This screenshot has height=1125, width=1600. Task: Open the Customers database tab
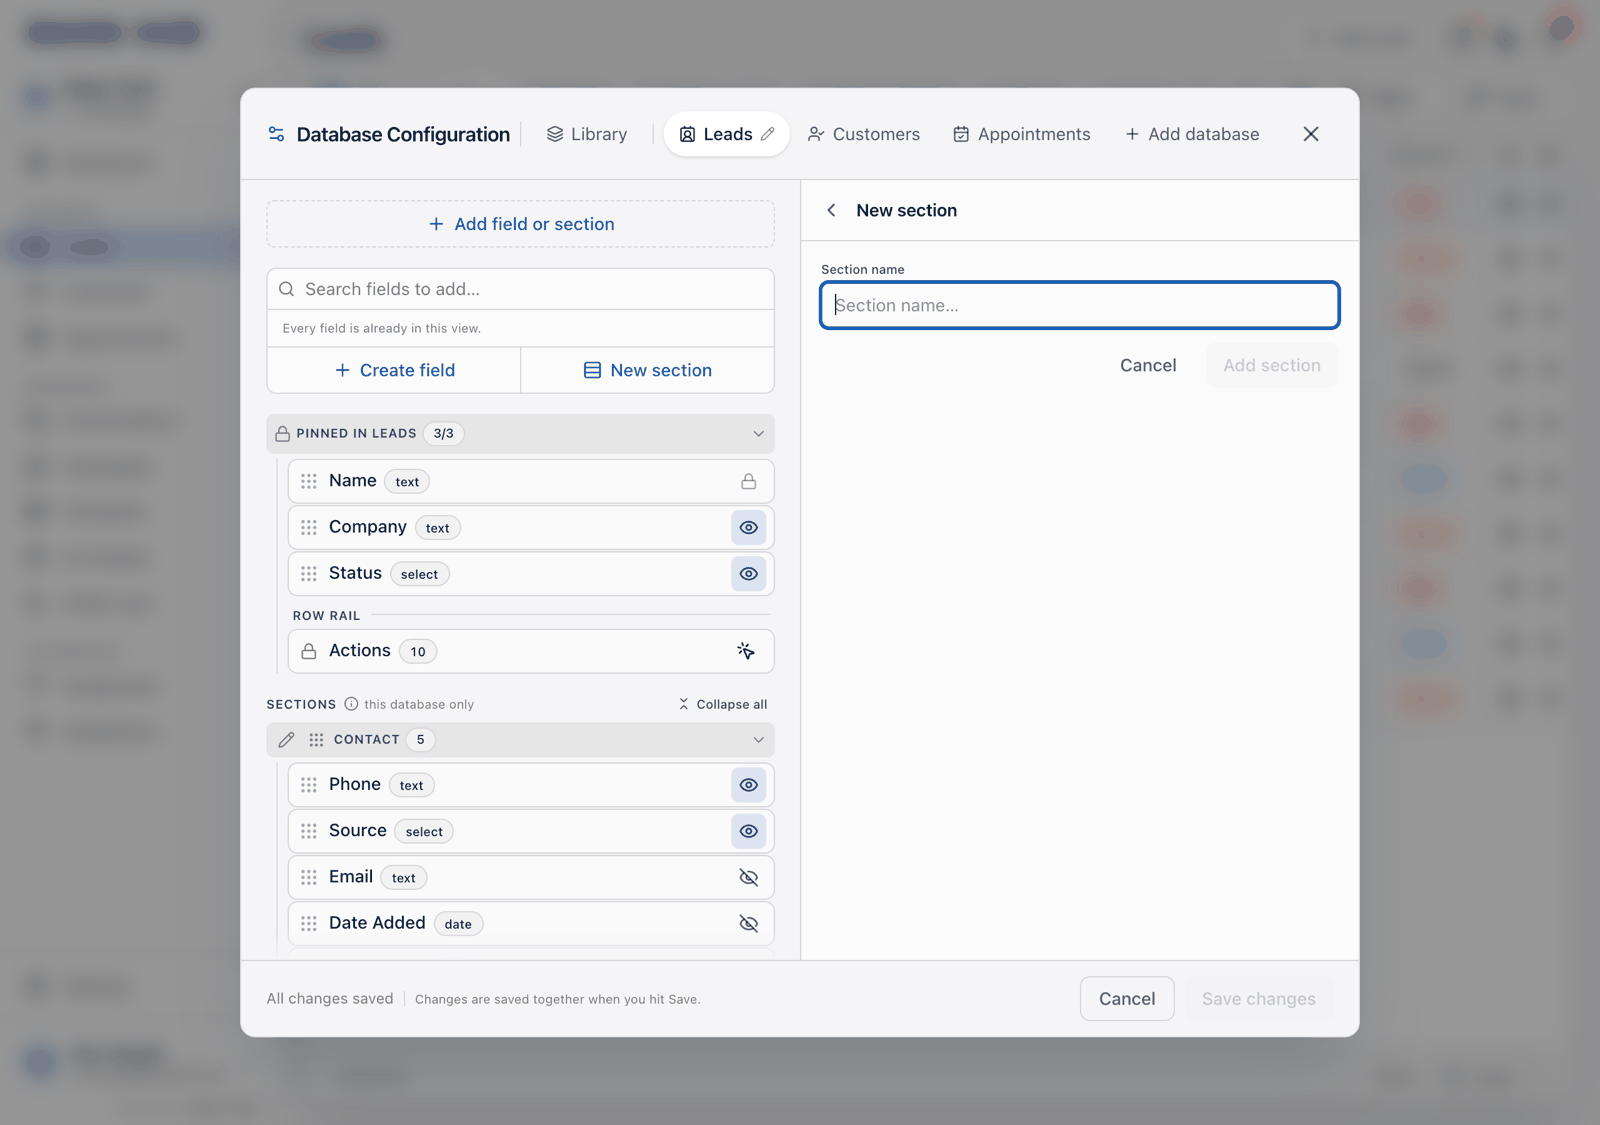pos(864,134)
